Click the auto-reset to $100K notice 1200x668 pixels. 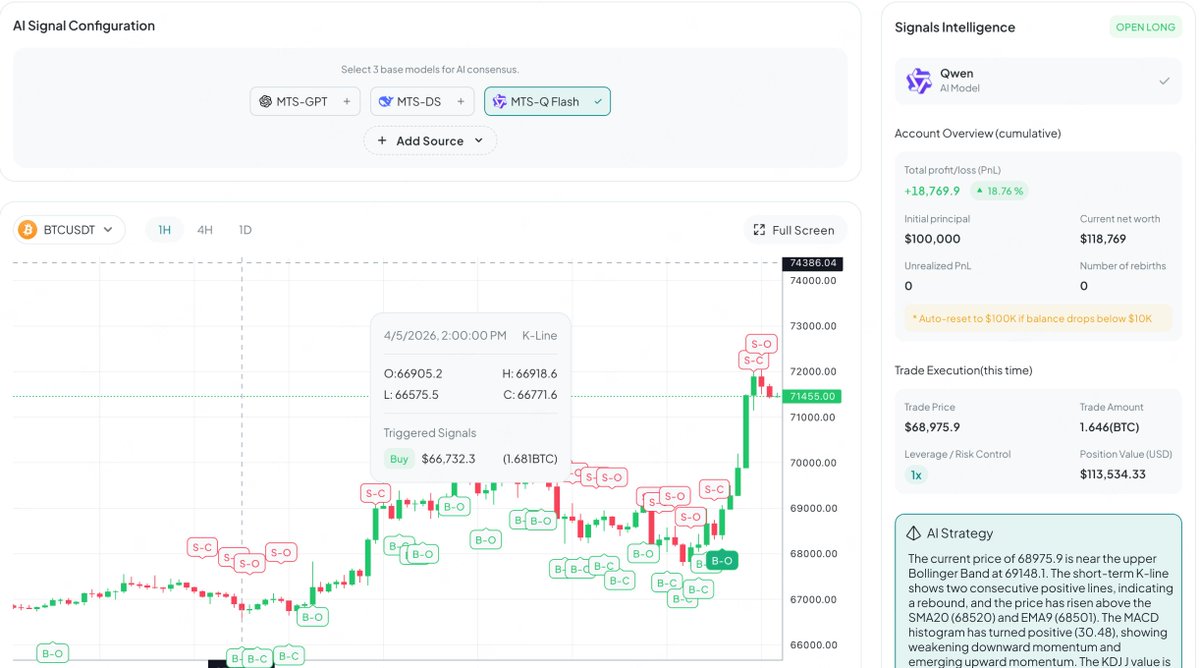[x=1038, y=318]
